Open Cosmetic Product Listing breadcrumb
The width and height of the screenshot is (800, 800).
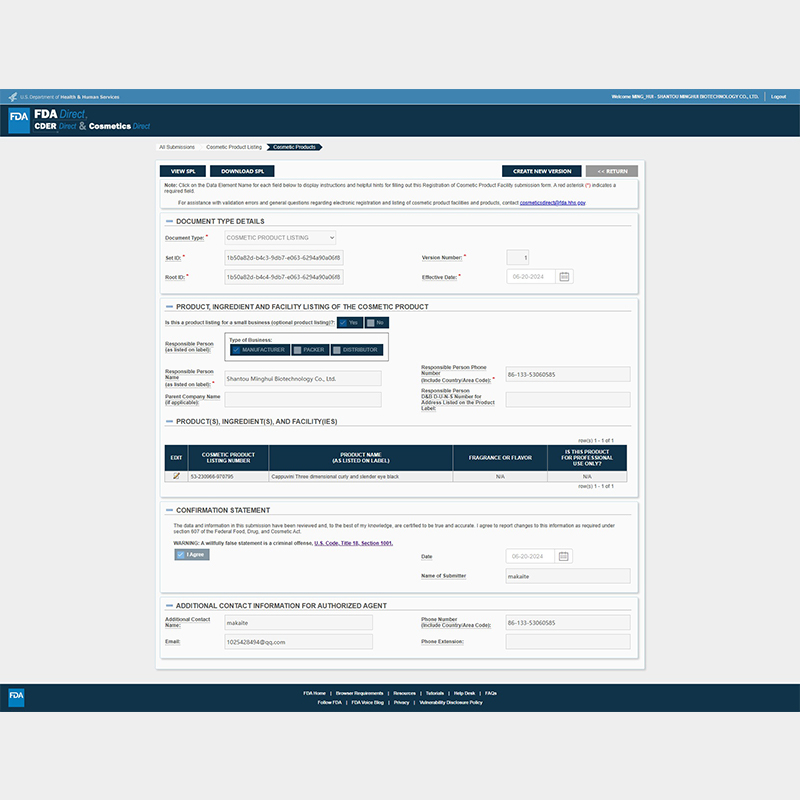point(233,147)
